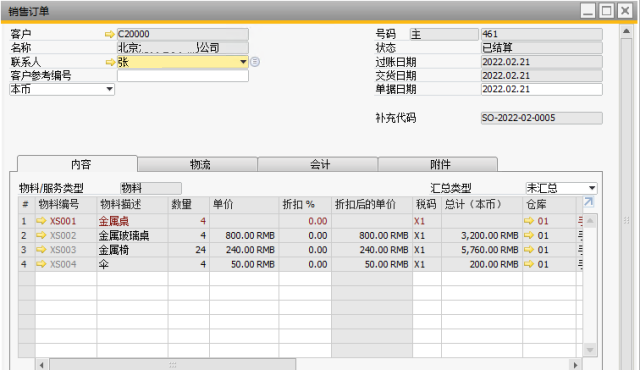Viewport: 640px width, 370px height.
Task: Click the 3,200.00 RMB total cell
Action: pos(482,235)
